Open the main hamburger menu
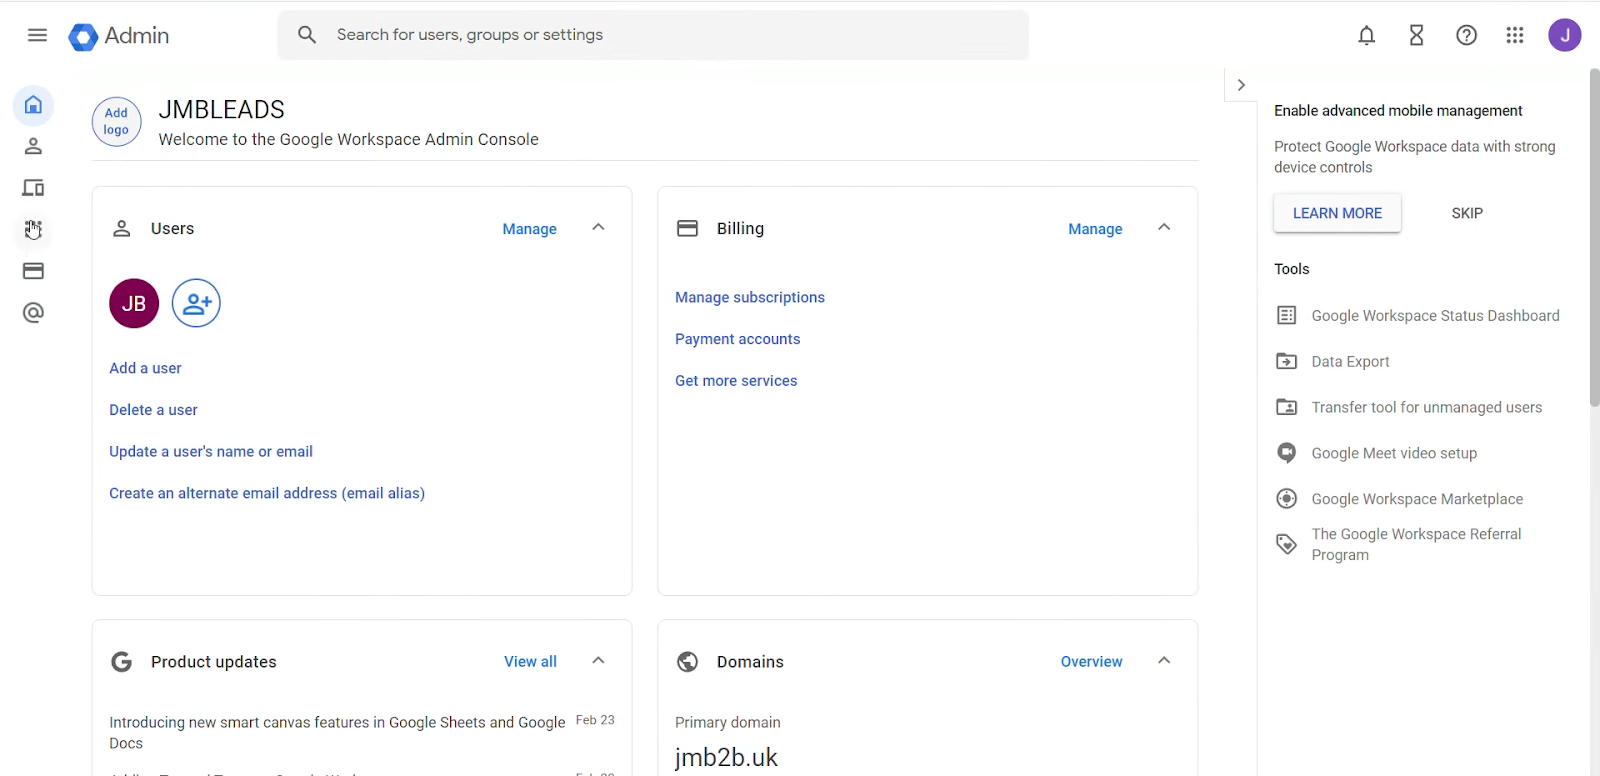This screenshot has height=776, width=1600. click(37, 35)
